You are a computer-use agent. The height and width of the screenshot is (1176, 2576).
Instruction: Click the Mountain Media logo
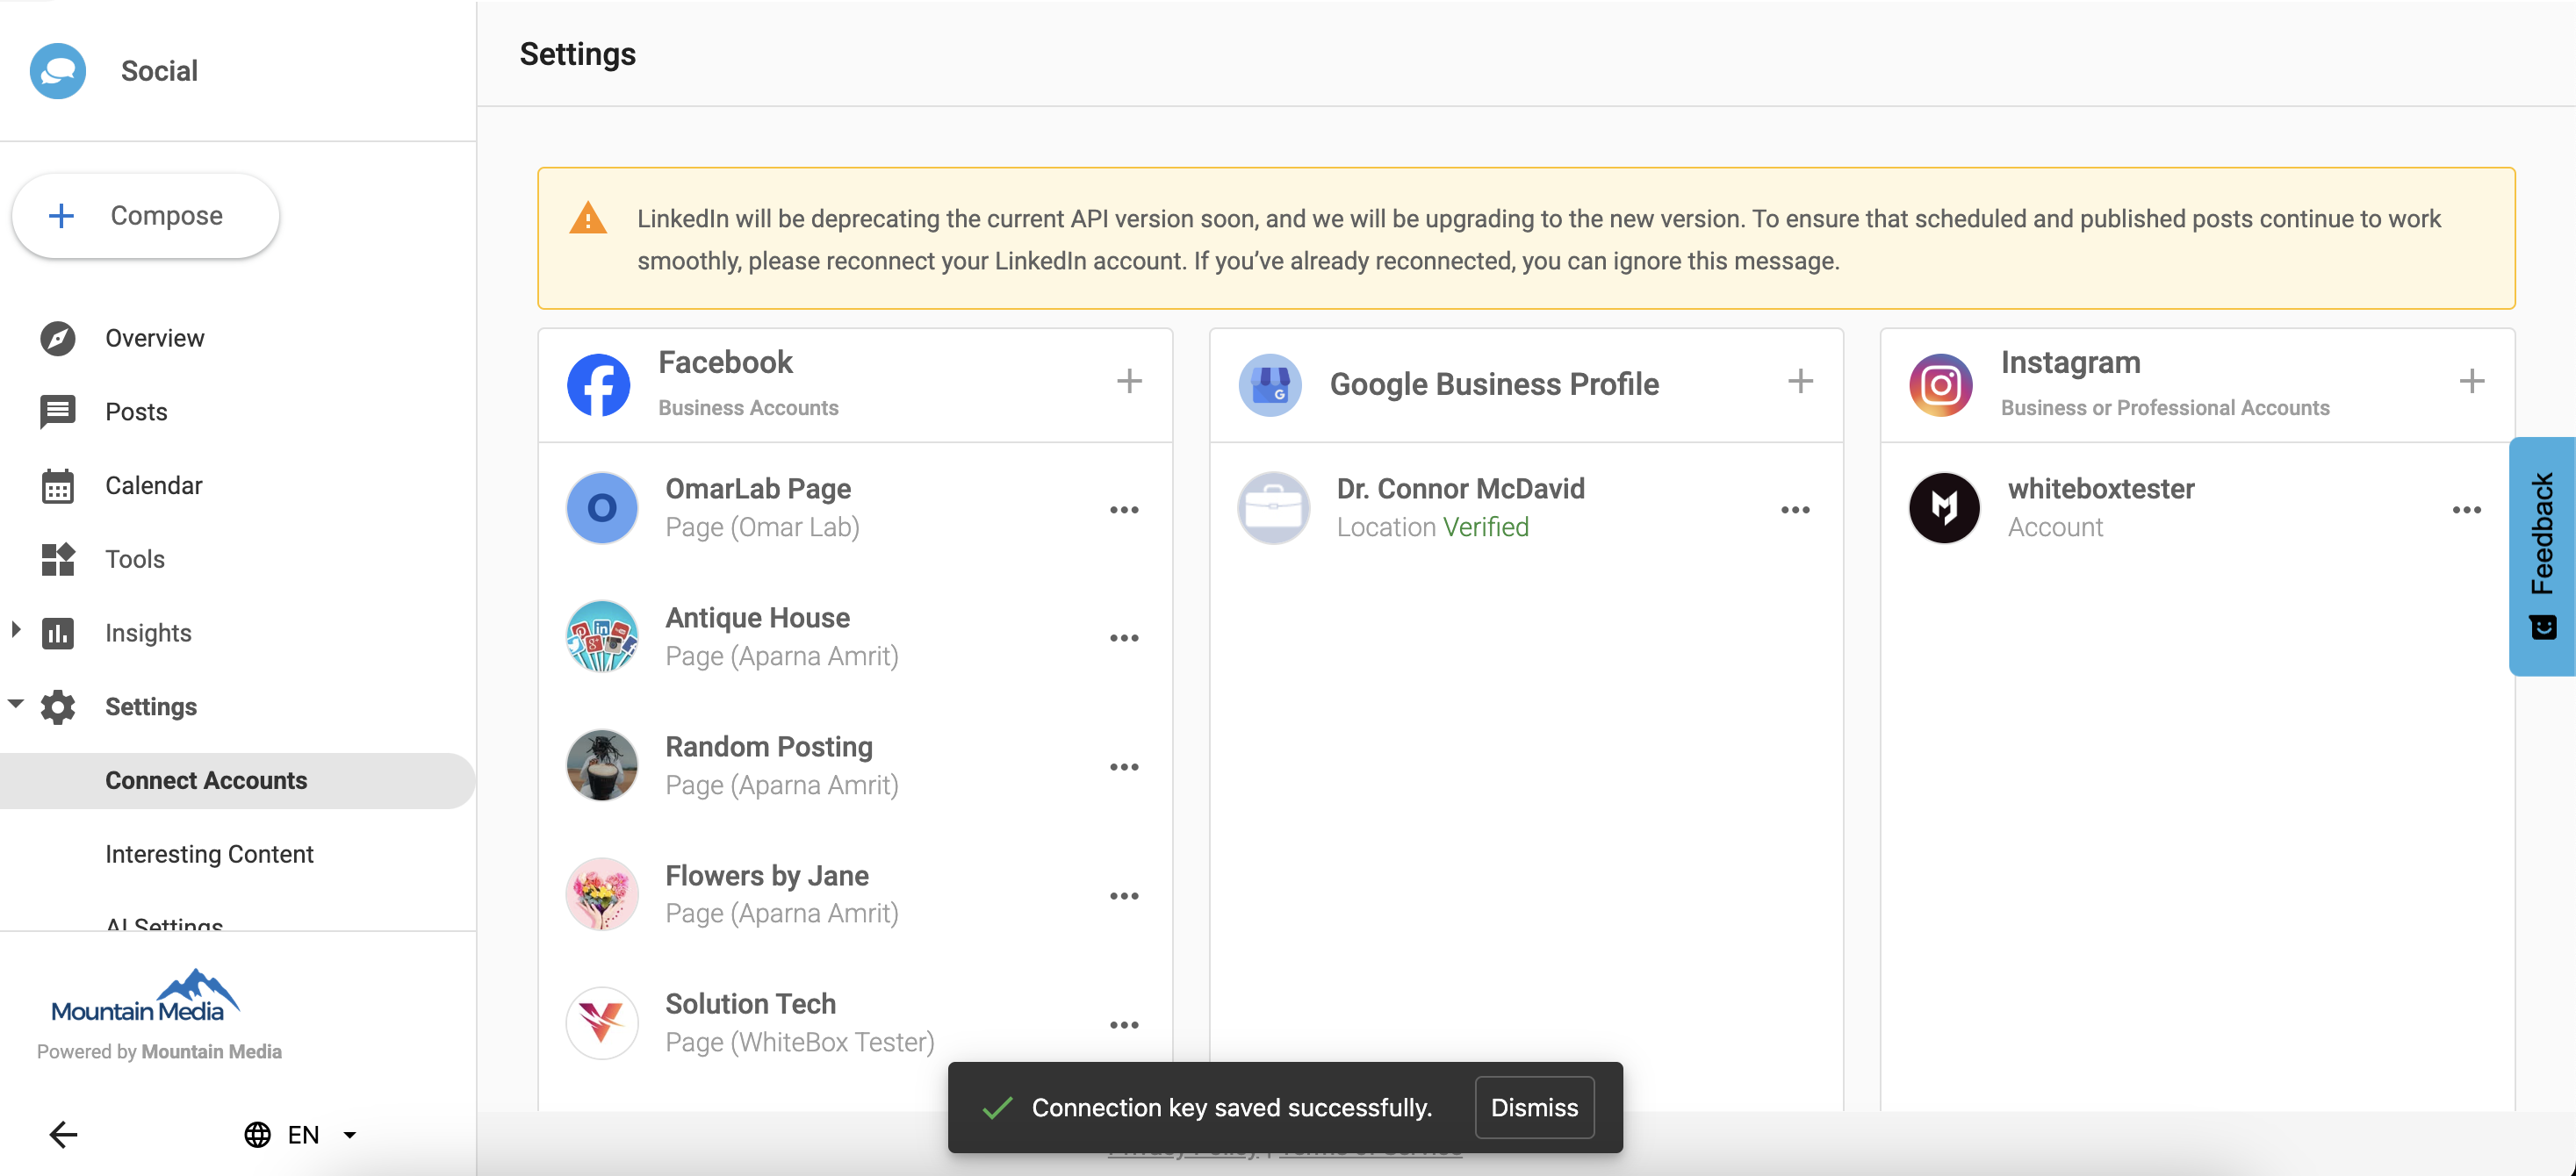click(145, 995)
